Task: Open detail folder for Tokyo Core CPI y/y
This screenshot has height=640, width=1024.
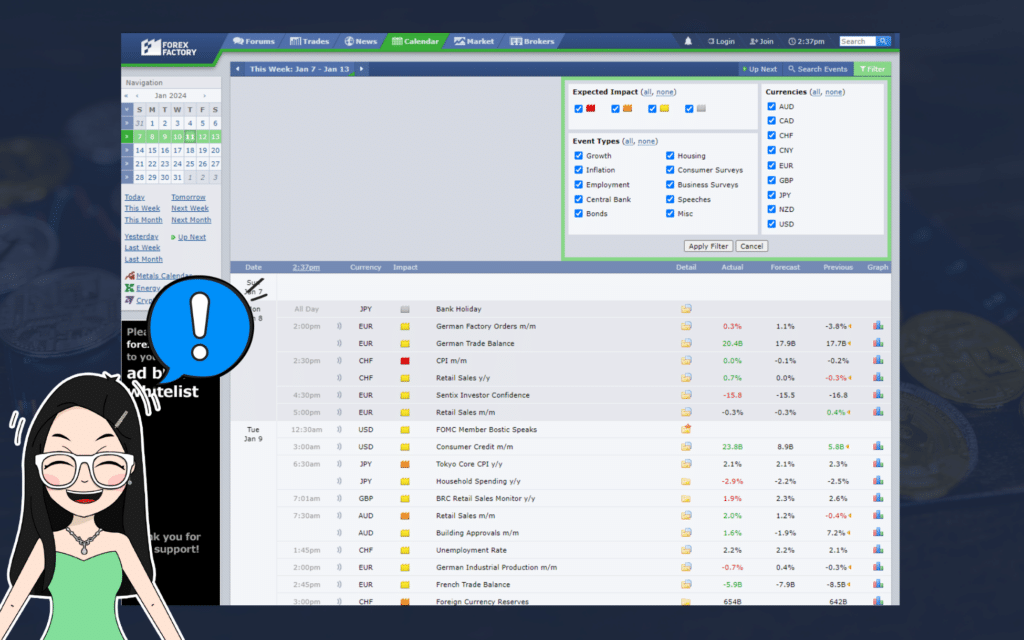Action: pyautogui.click(x=686, y=464)
